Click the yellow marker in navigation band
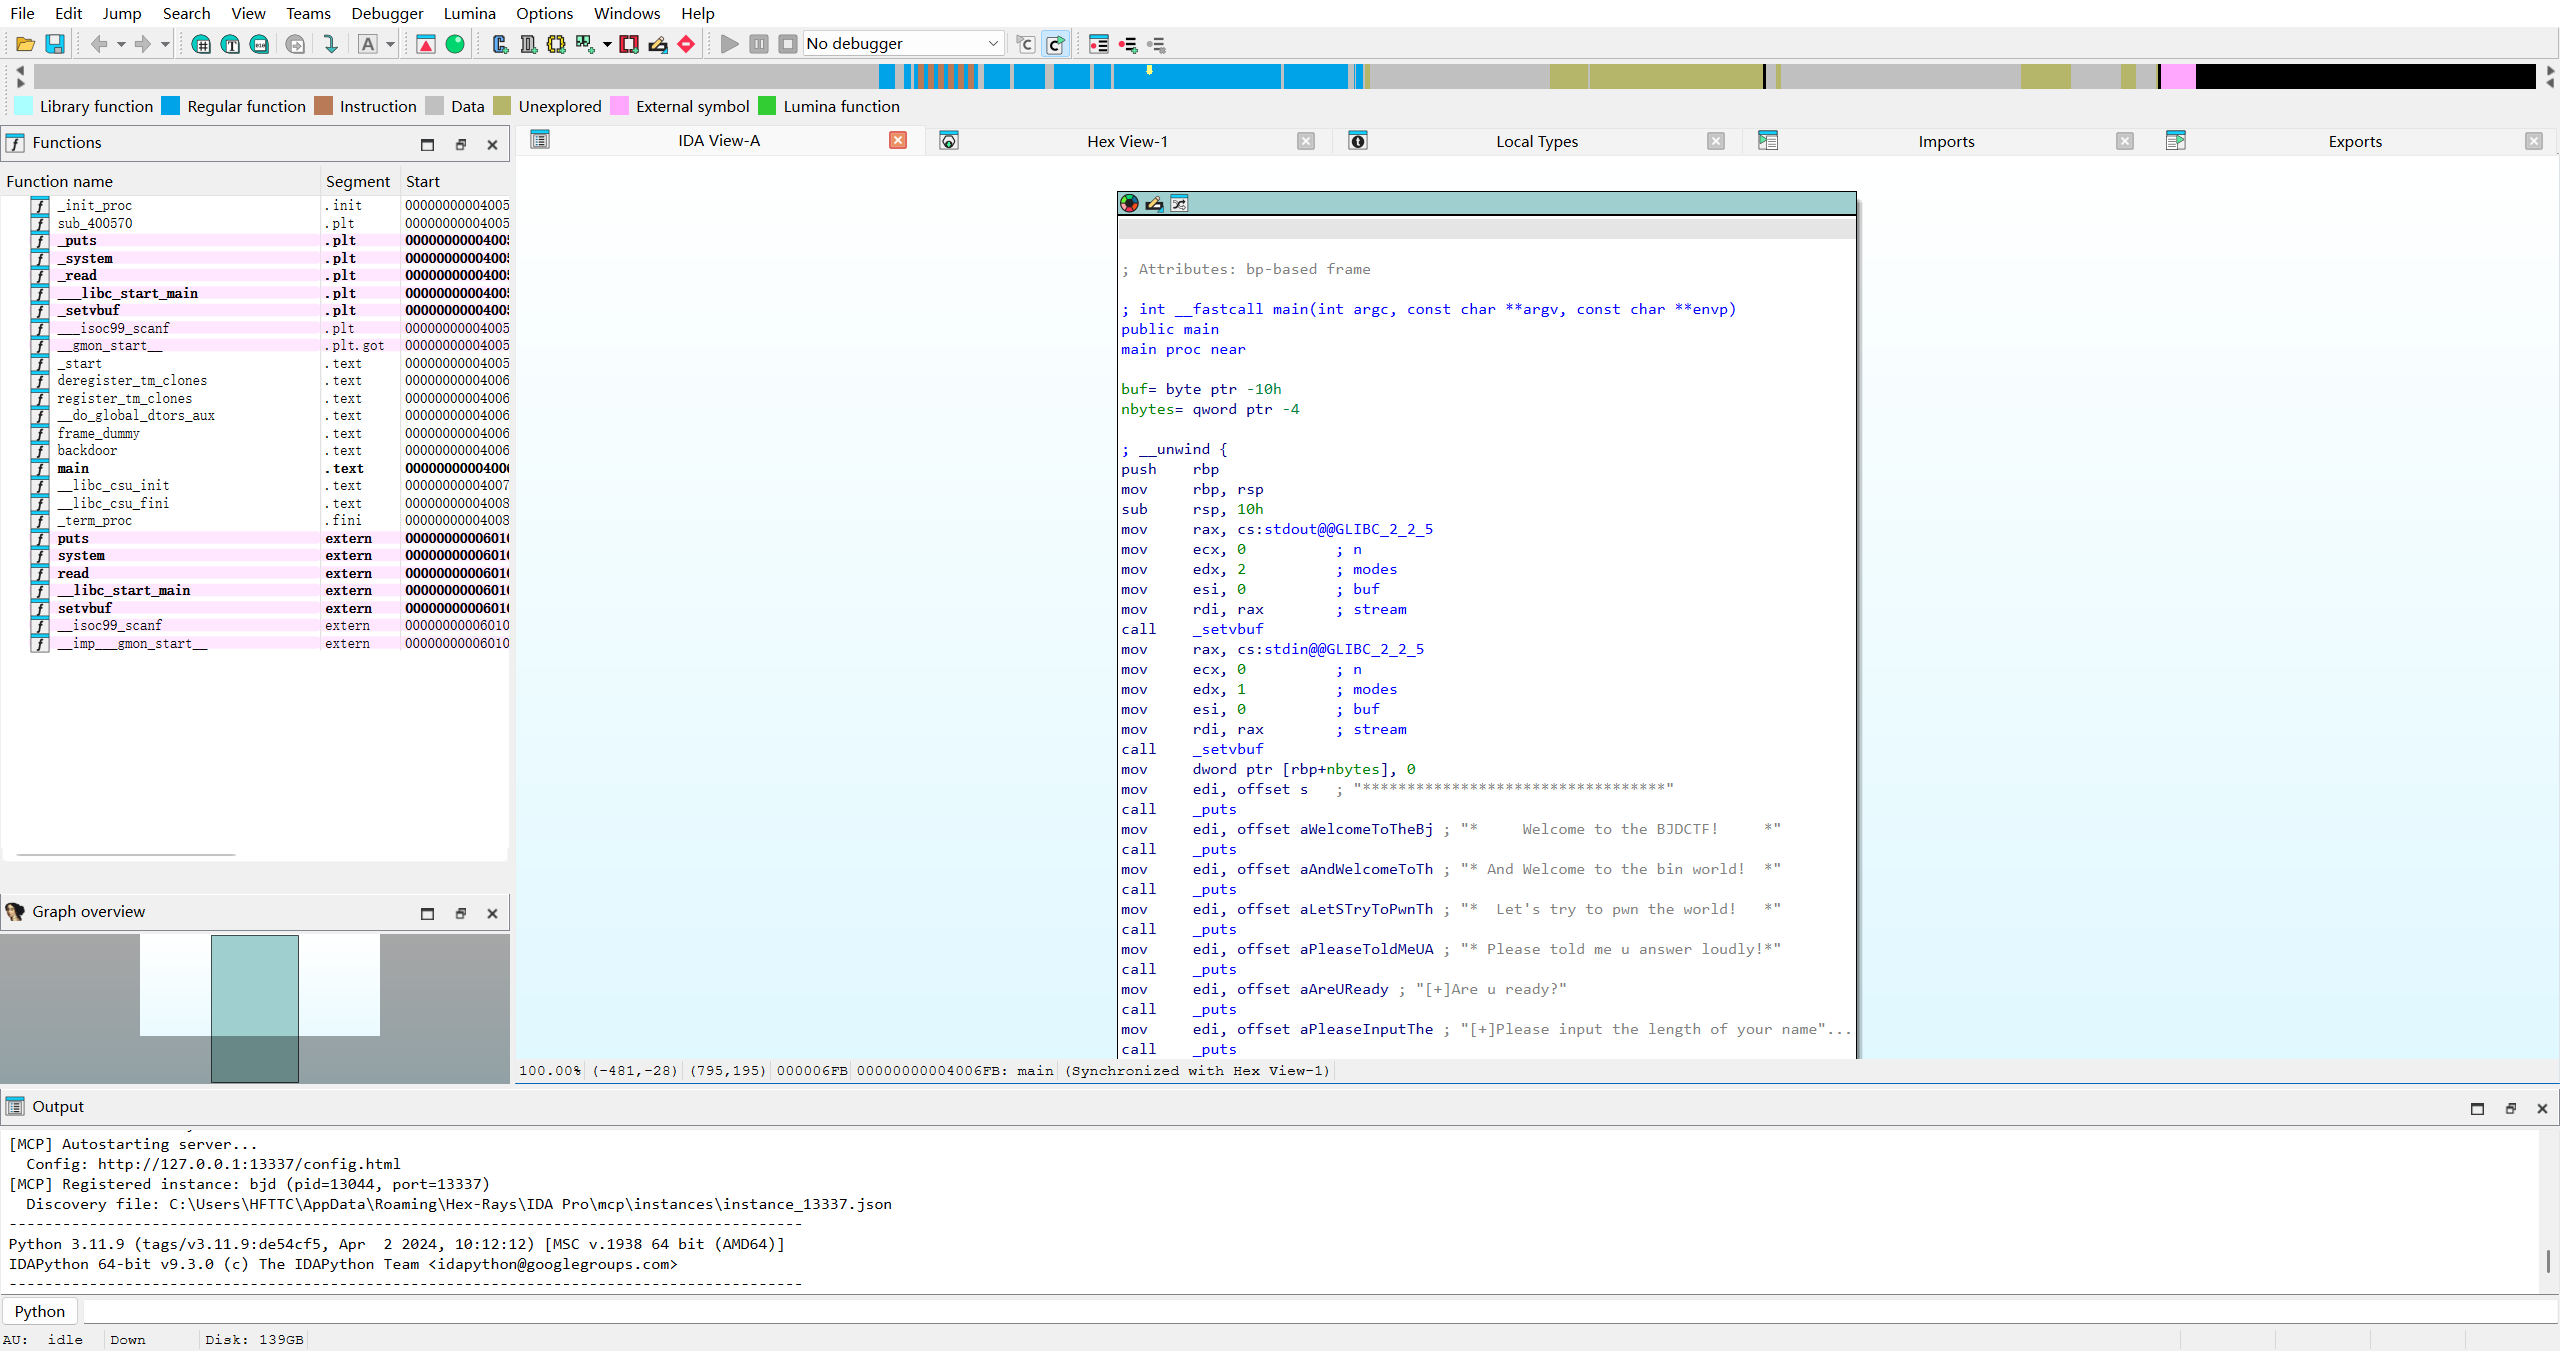2560x1351 pixels. [x=1149, y=70]
